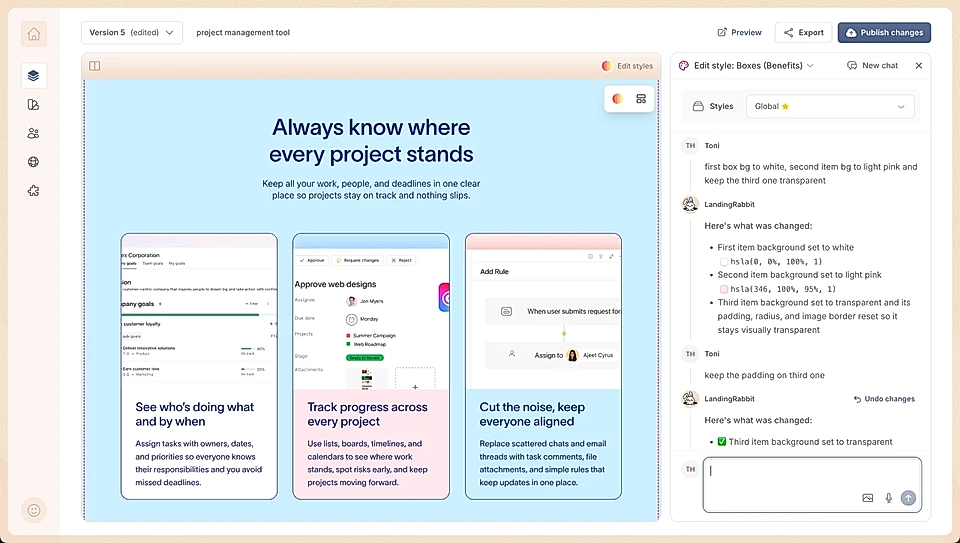Click the microphone icon in chat input
The image size is (960, 543).
pos(888,498)
